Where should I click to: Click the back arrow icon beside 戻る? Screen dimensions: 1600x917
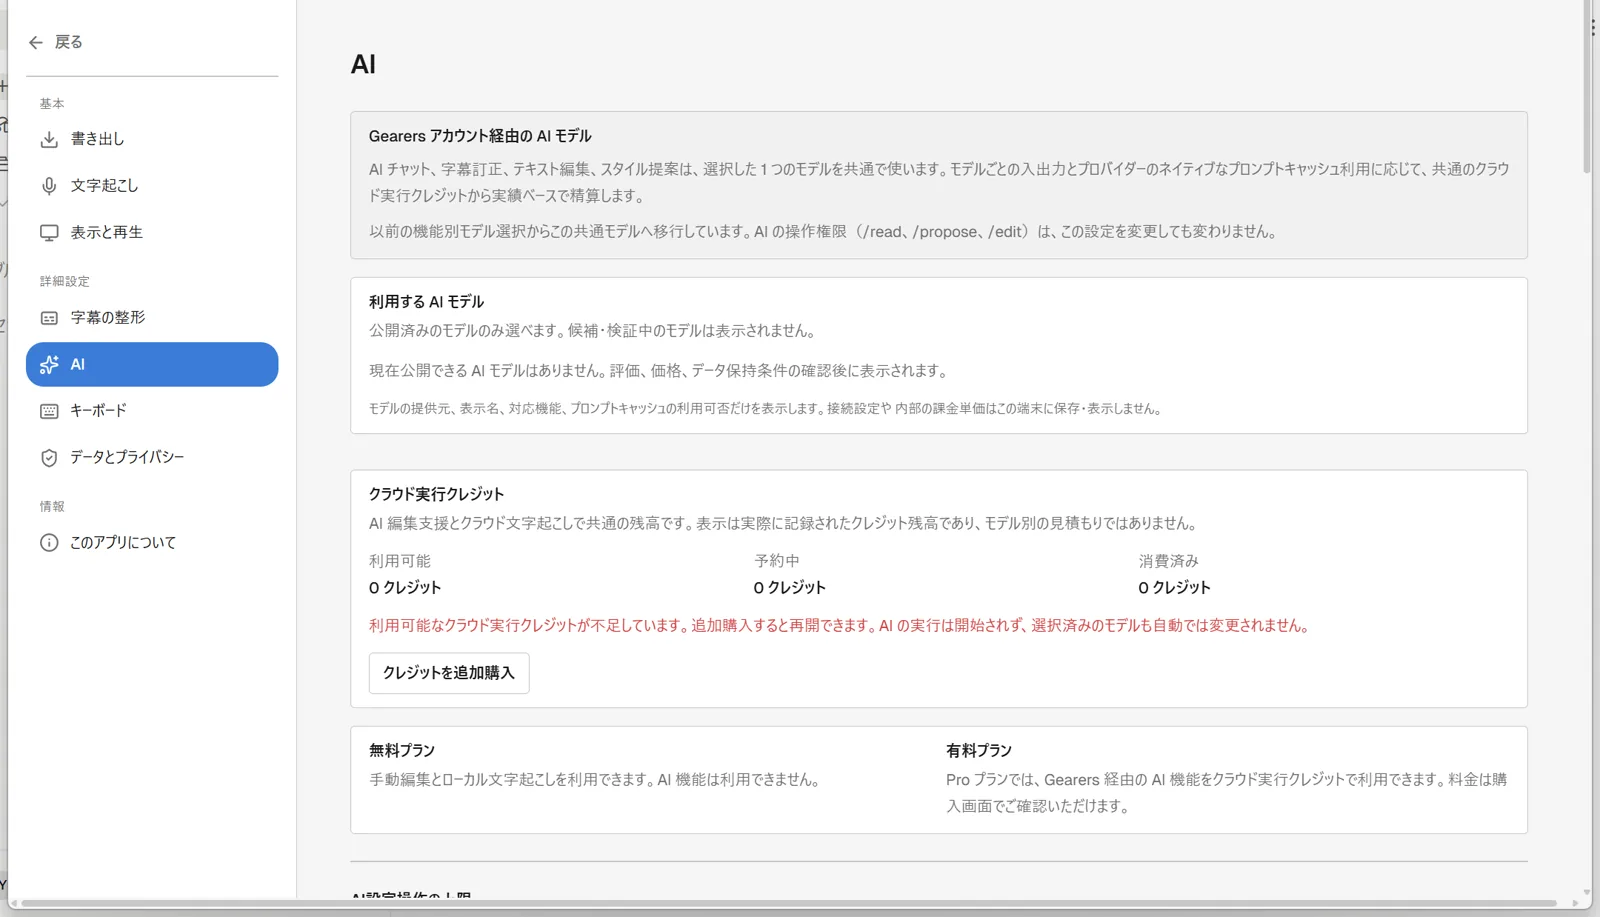36,42
